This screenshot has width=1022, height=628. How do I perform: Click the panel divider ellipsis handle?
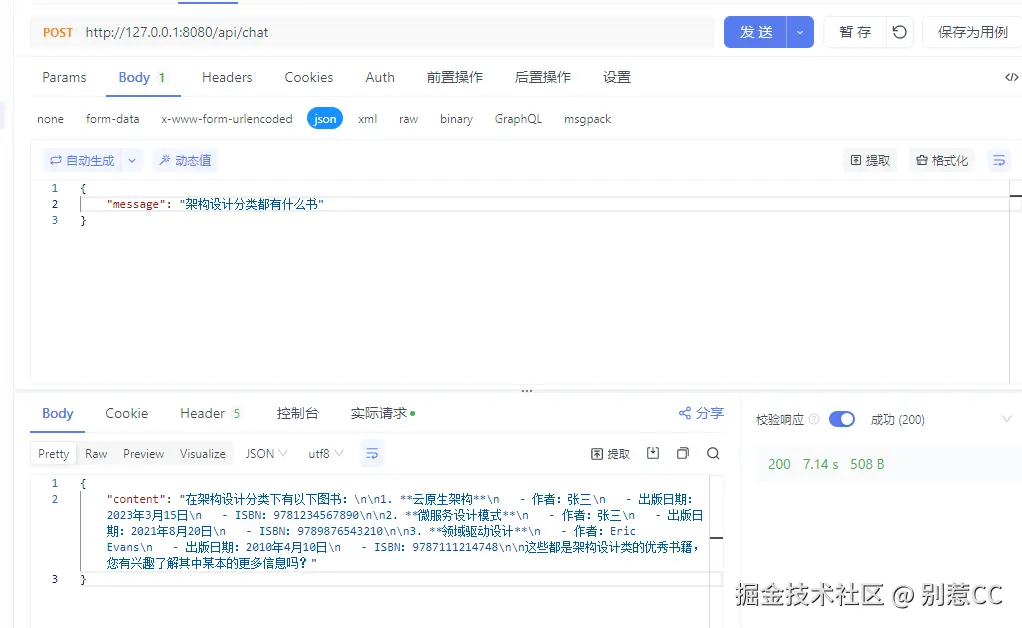tap(527, 391)
